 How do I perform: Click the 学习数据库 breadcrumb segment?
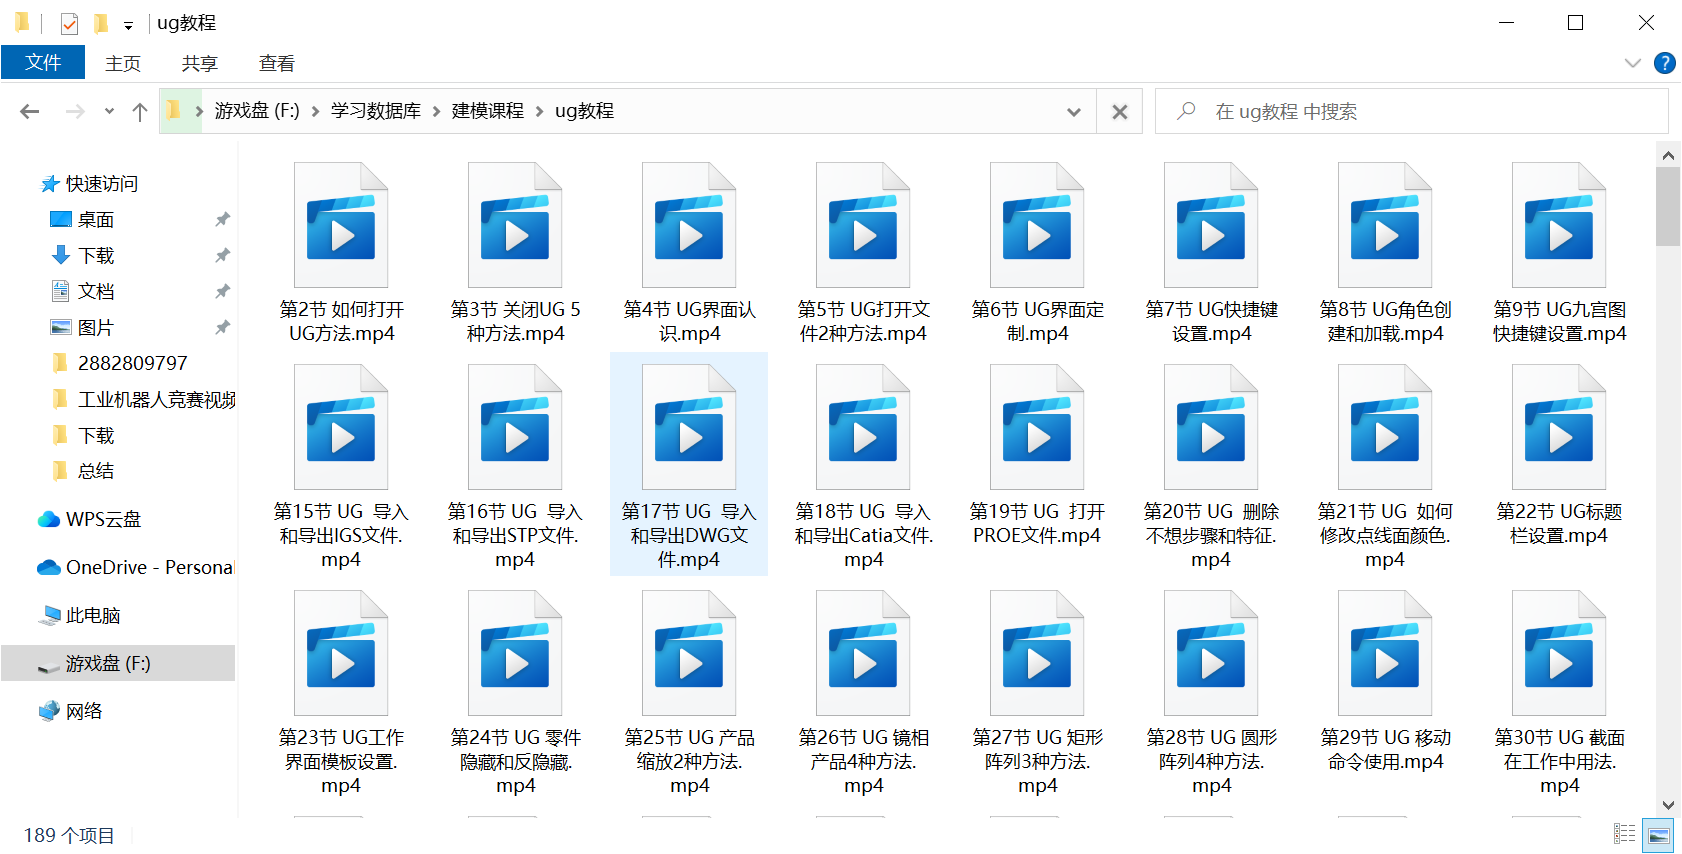(x=376, y=111)
